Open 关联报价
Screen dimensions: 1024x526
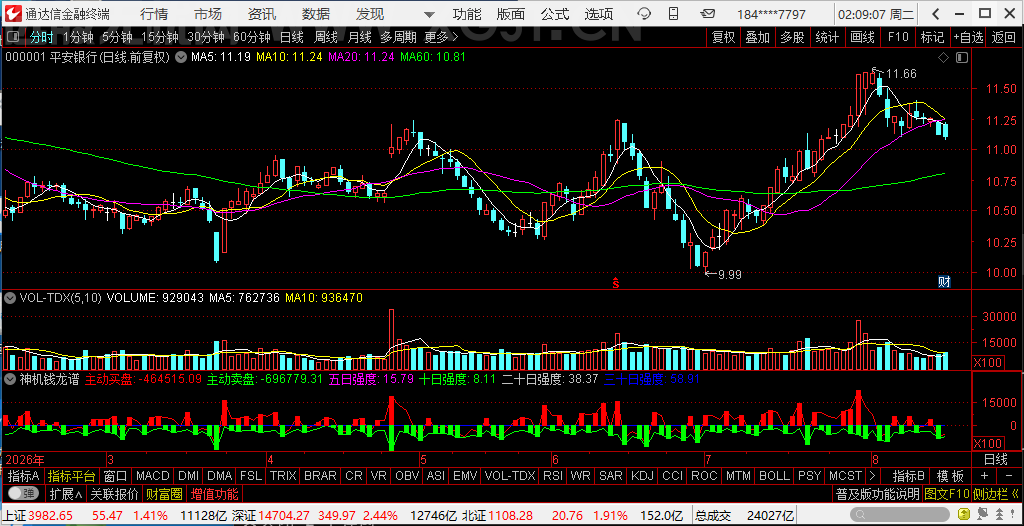114,493
